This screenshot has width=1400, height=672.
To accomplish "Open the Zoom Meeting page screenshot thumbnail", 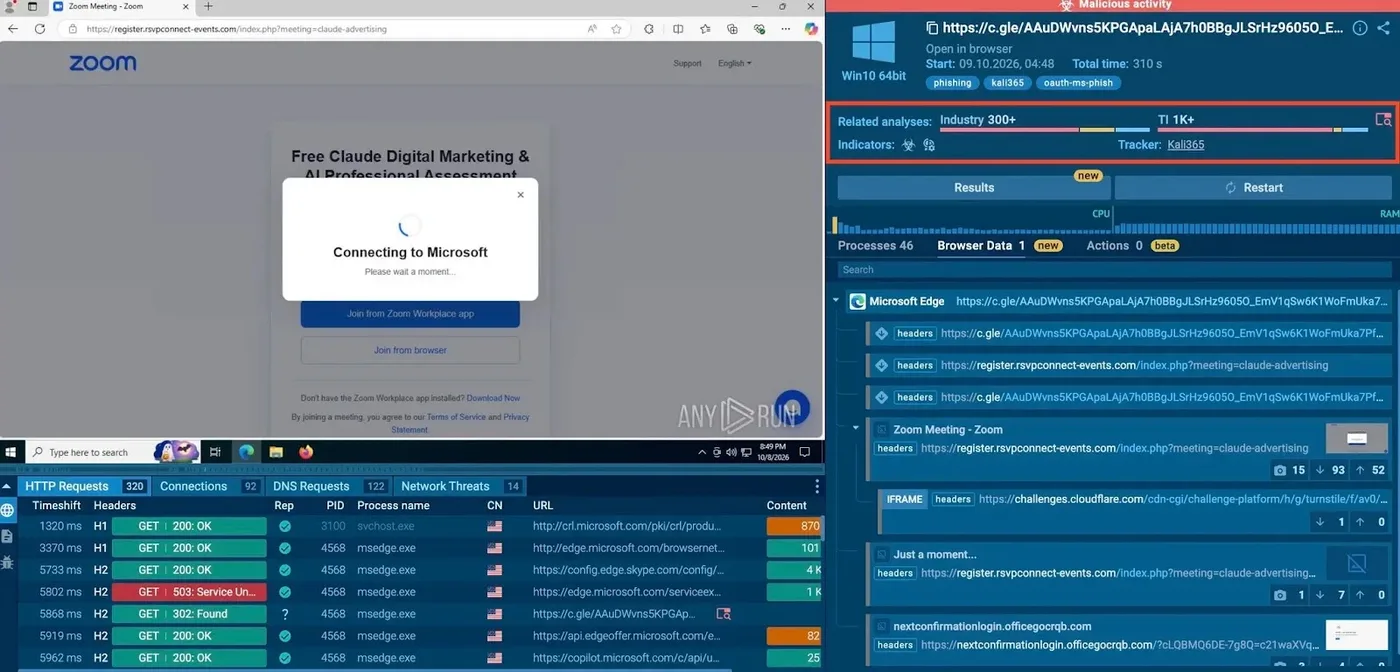I will 1356,438.
